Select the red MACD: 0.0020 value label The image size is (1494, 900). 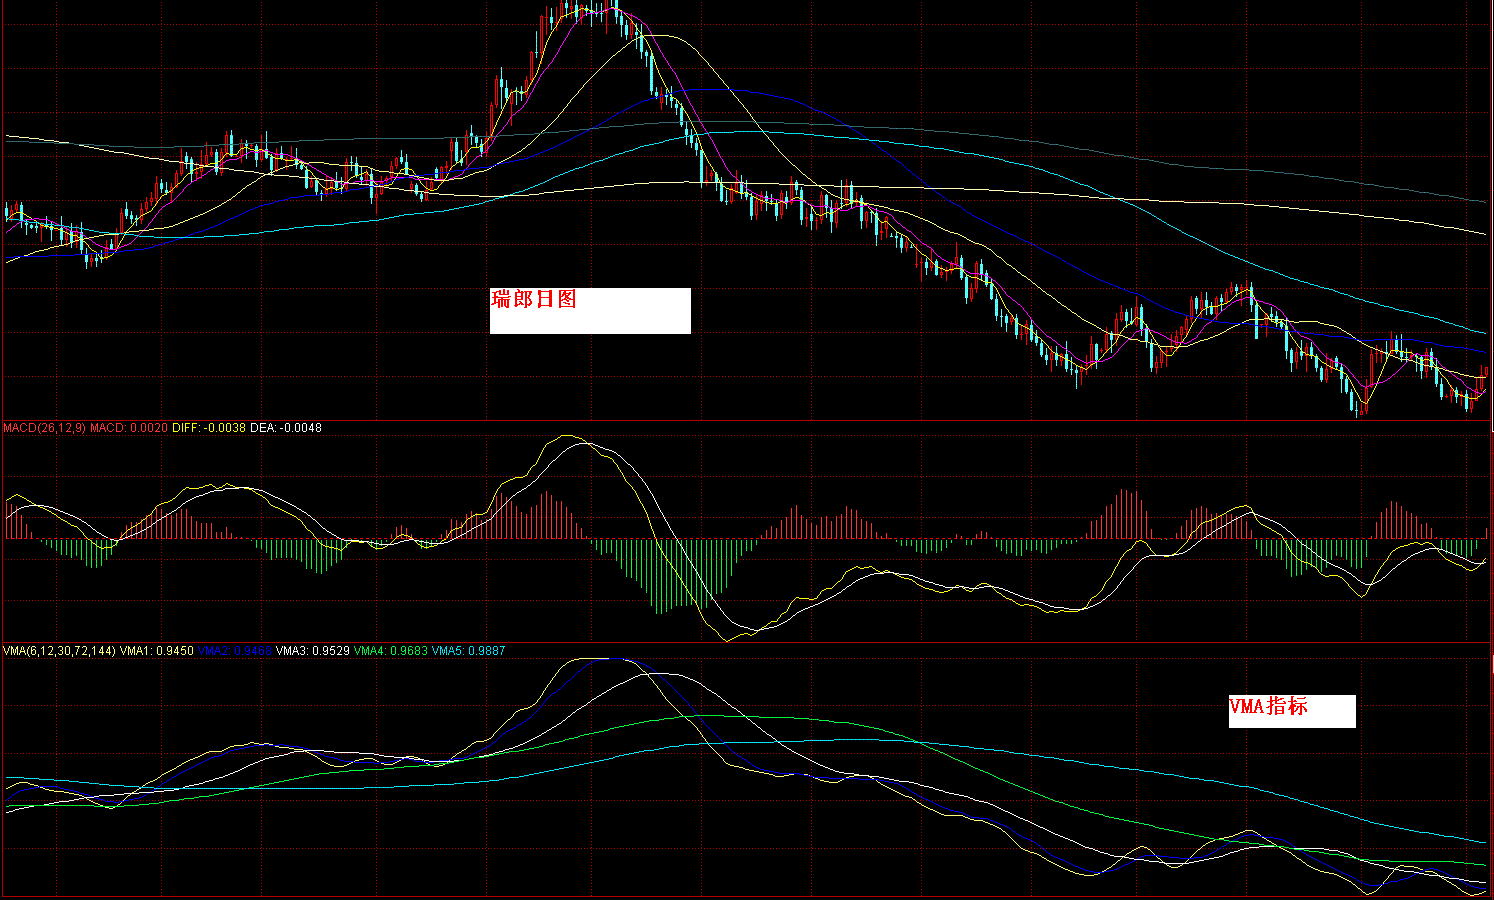[x=129, y=428]
